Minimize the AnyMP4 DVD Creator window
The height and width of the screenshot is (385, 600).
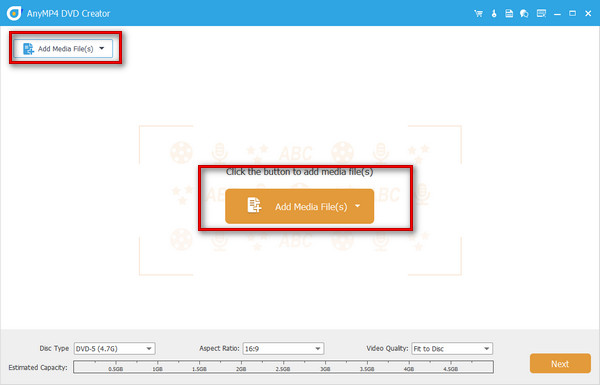[x=557, y=14]
